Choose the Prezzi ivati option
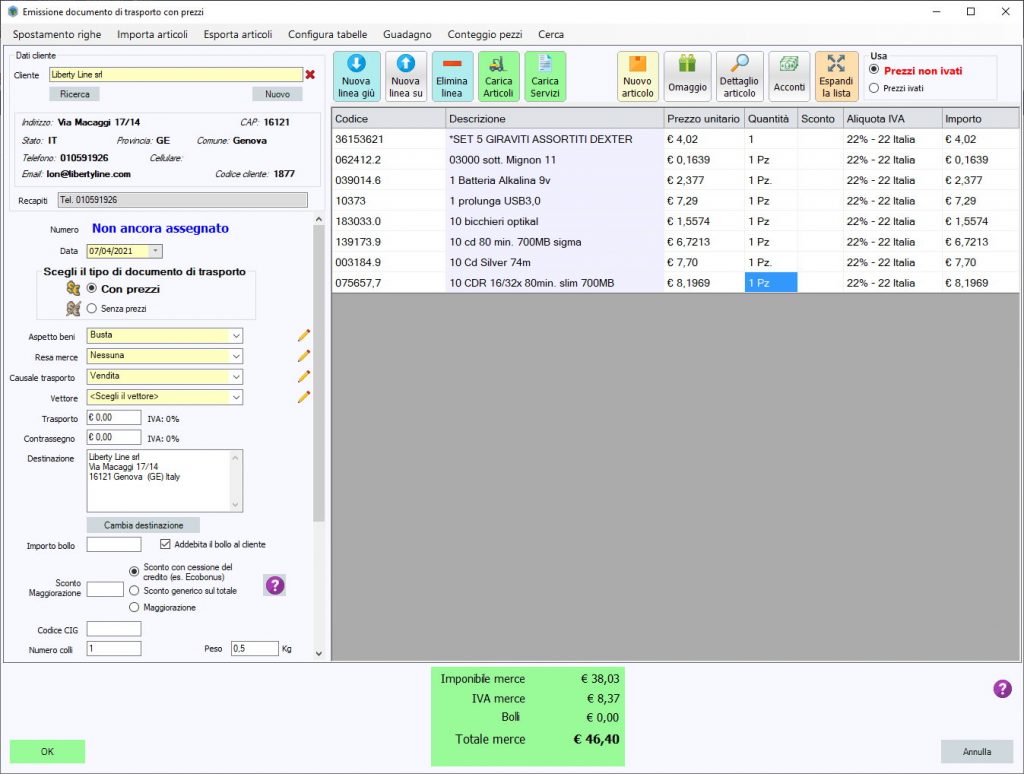The image size is (1024, 774). [874, 88]
